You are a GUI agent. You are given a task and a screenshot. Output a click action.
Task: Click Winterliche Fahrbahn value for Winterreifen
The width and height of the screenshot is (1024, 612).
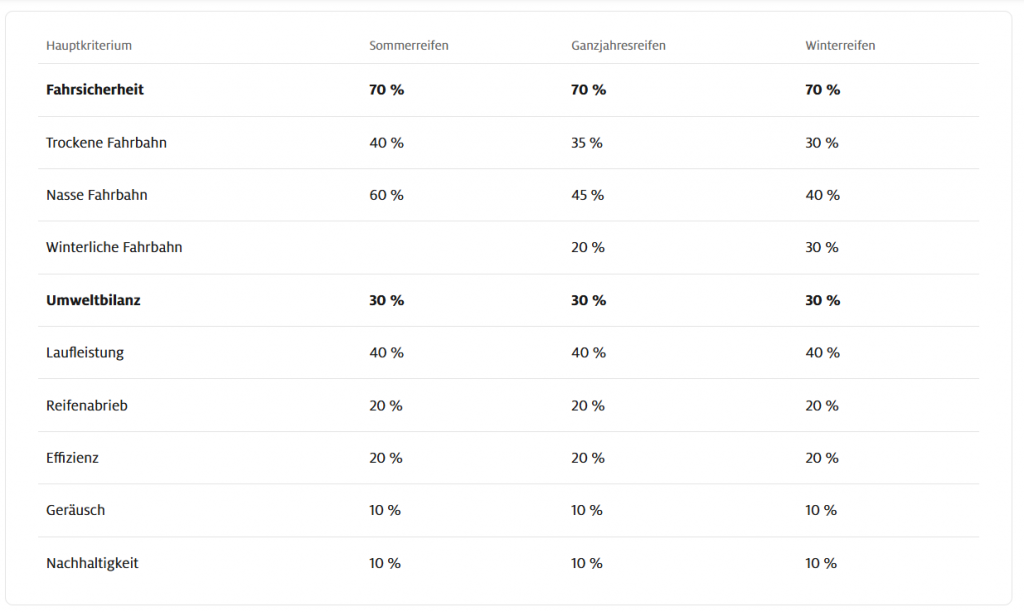pos(822,247)
